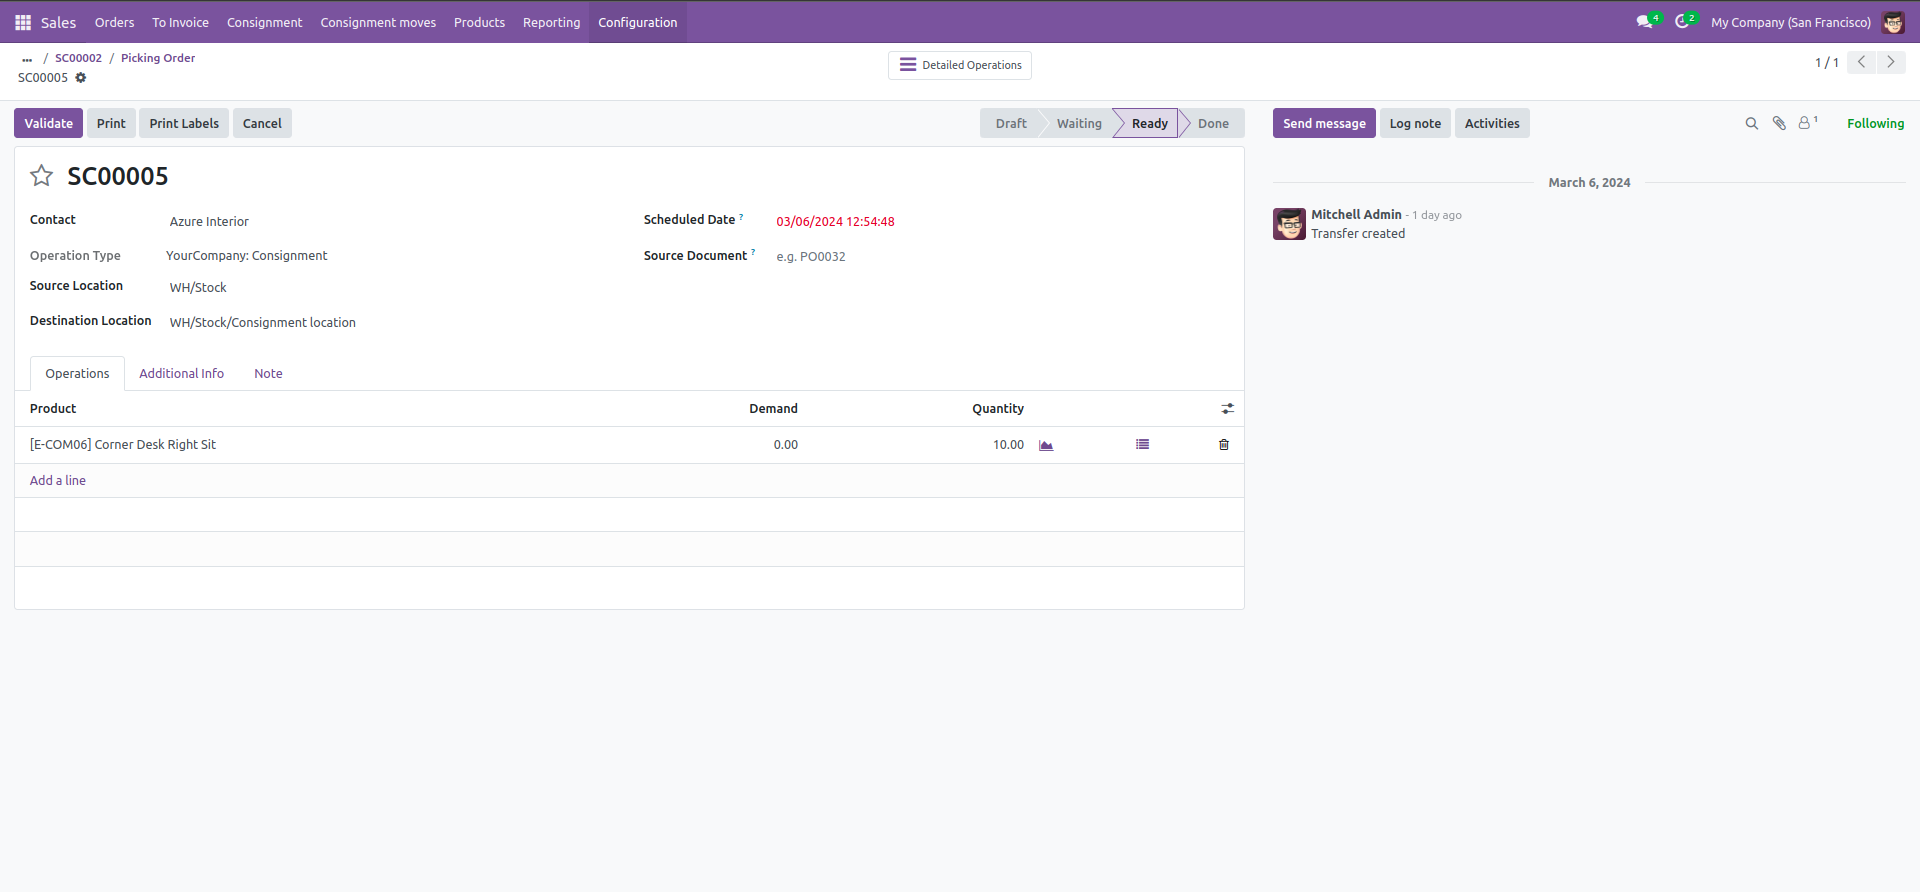Mark SC00005 as favorite with star
The height and width of the screenshot is (892, 1920).
tap(41, 176)
